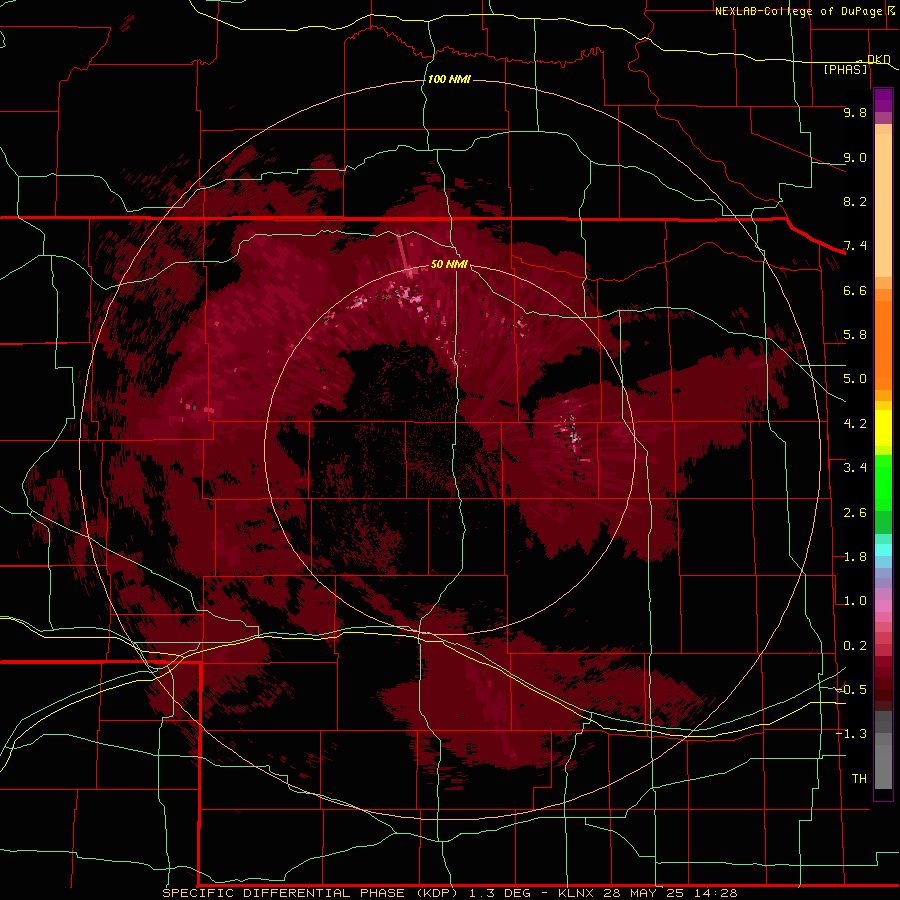Click the 3.4 legend value

[x=855, y=468]
